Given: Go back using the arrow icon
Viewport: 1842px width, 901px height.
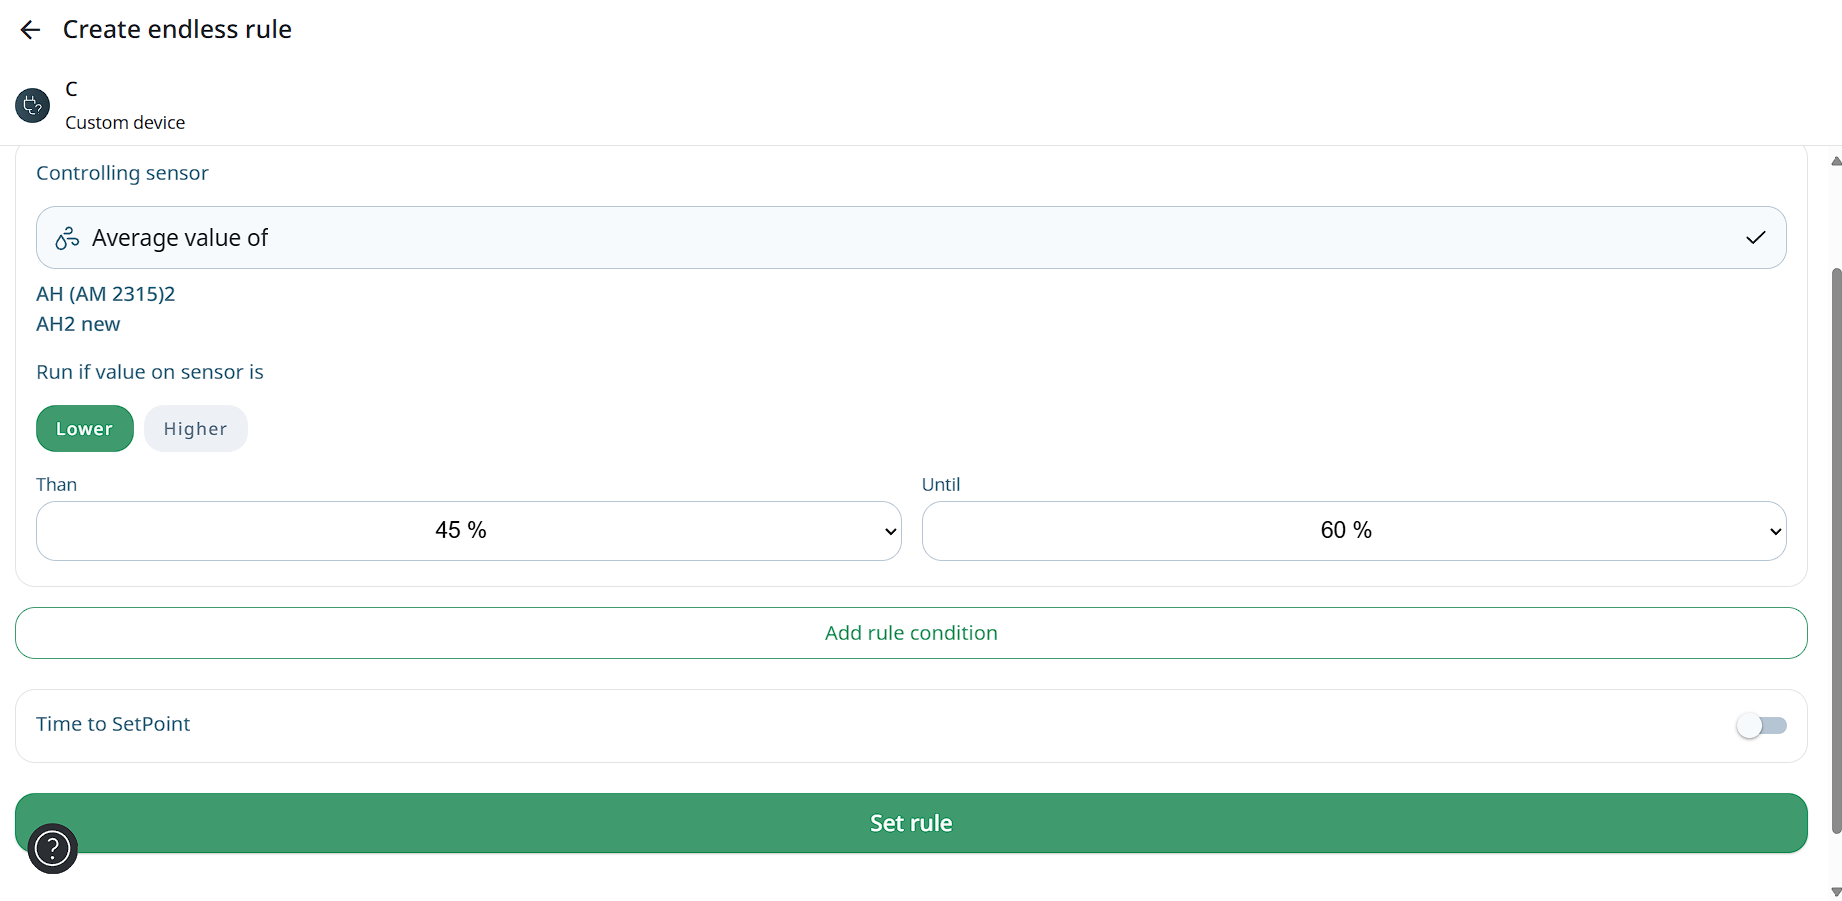Looking at the screenshot, I should [x=30, y=30].
